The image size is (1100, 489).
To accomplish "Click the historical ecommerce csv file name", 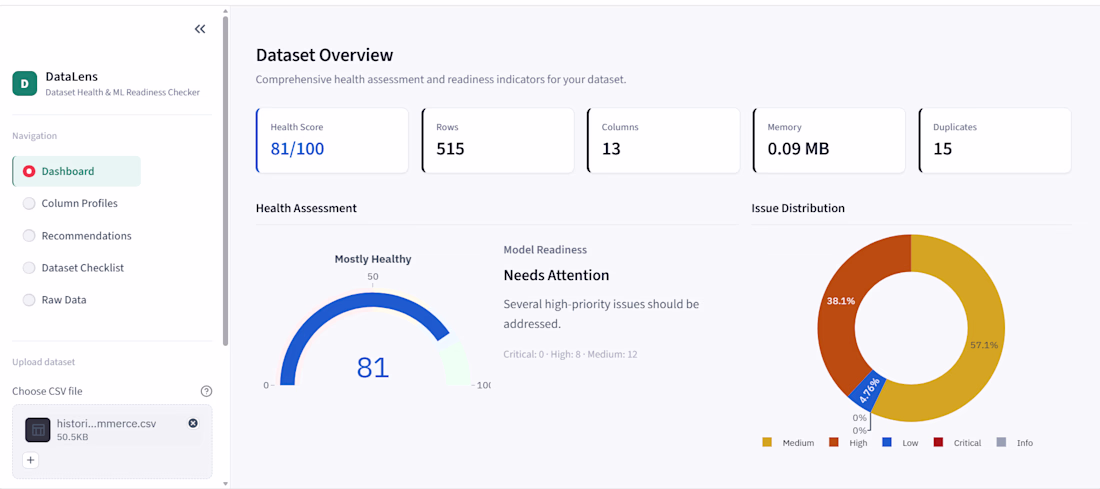I will click(x=106, y=424).
